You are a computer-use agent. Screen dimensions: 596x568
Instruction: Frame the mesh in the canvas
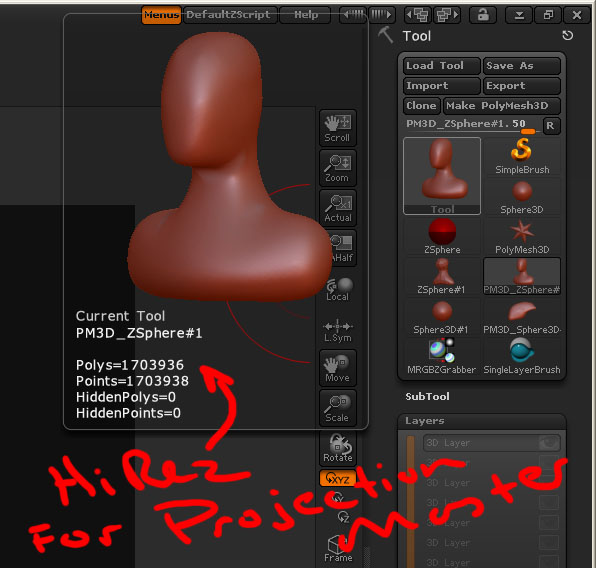(338, 548)
